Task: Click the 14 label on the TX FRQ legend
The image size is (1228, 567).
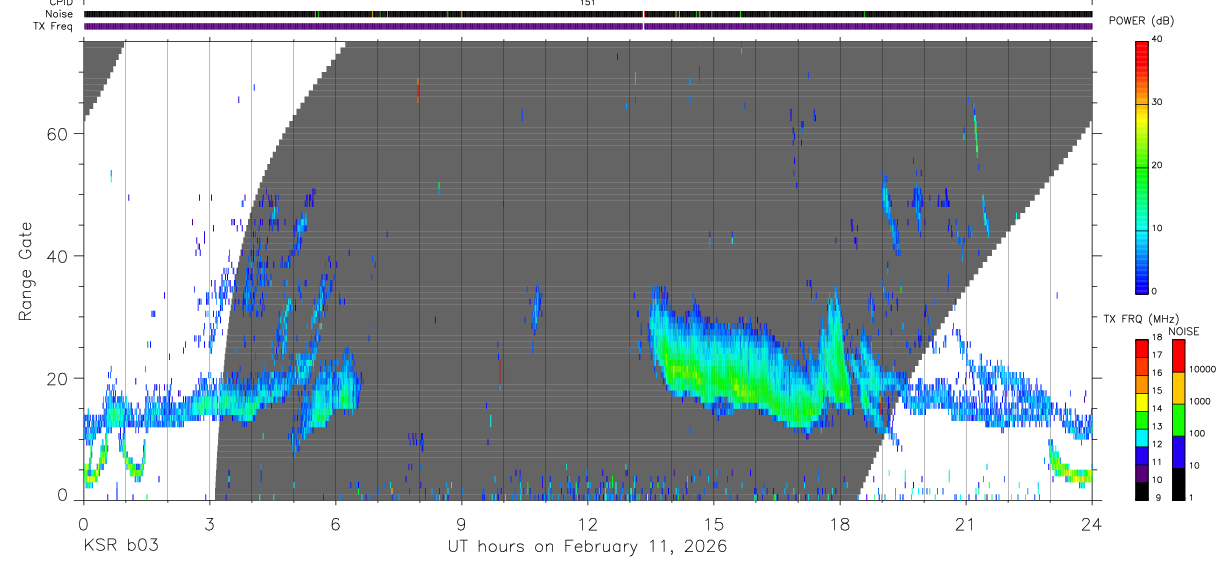Action: [1157, 409]
